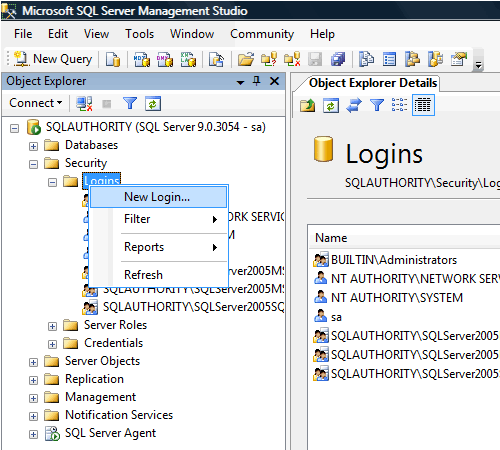Click the grayed Save disk icon
Image resolution: width=500 pixels, height=450 pixels.
click(x=315, y=59)
